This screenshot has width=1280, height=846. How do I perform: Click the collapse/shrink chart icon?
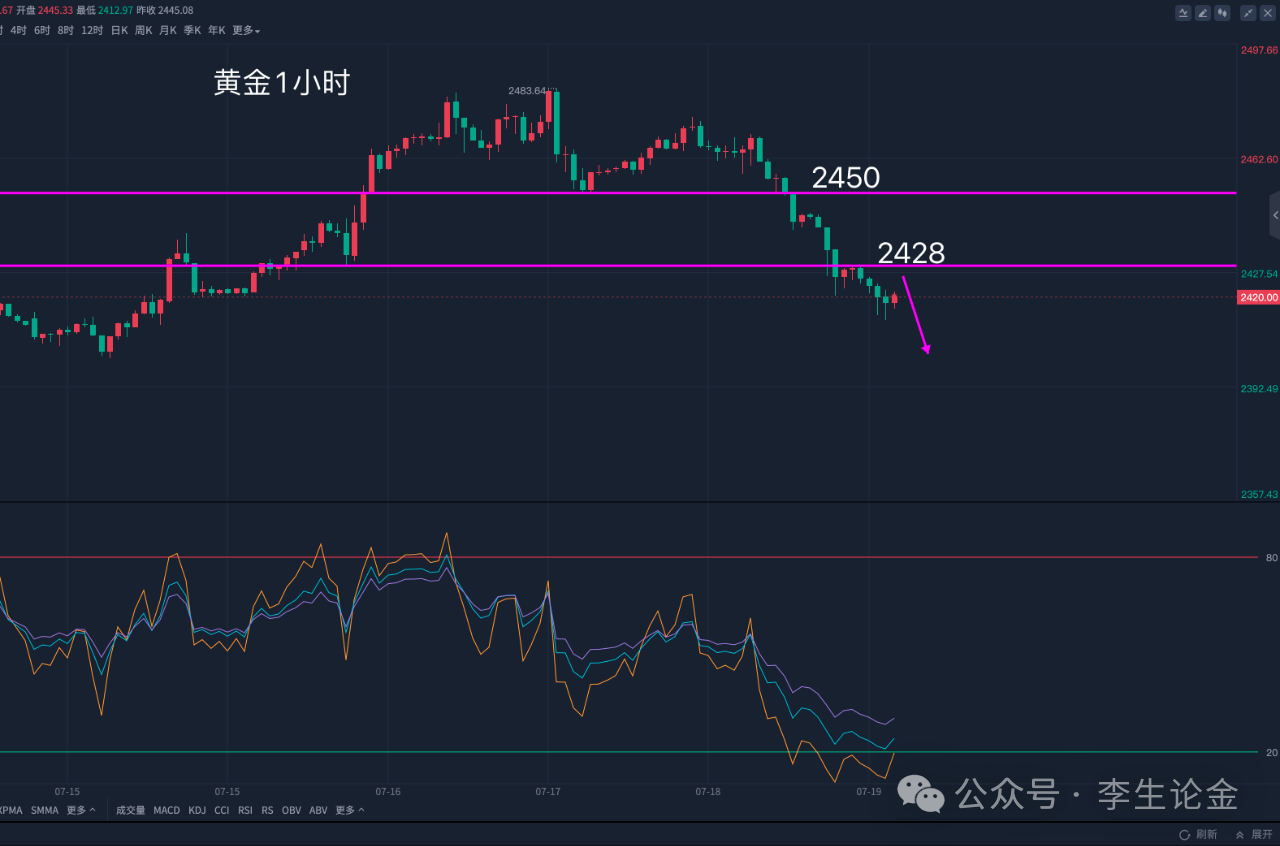click(x=1248, y=13)
